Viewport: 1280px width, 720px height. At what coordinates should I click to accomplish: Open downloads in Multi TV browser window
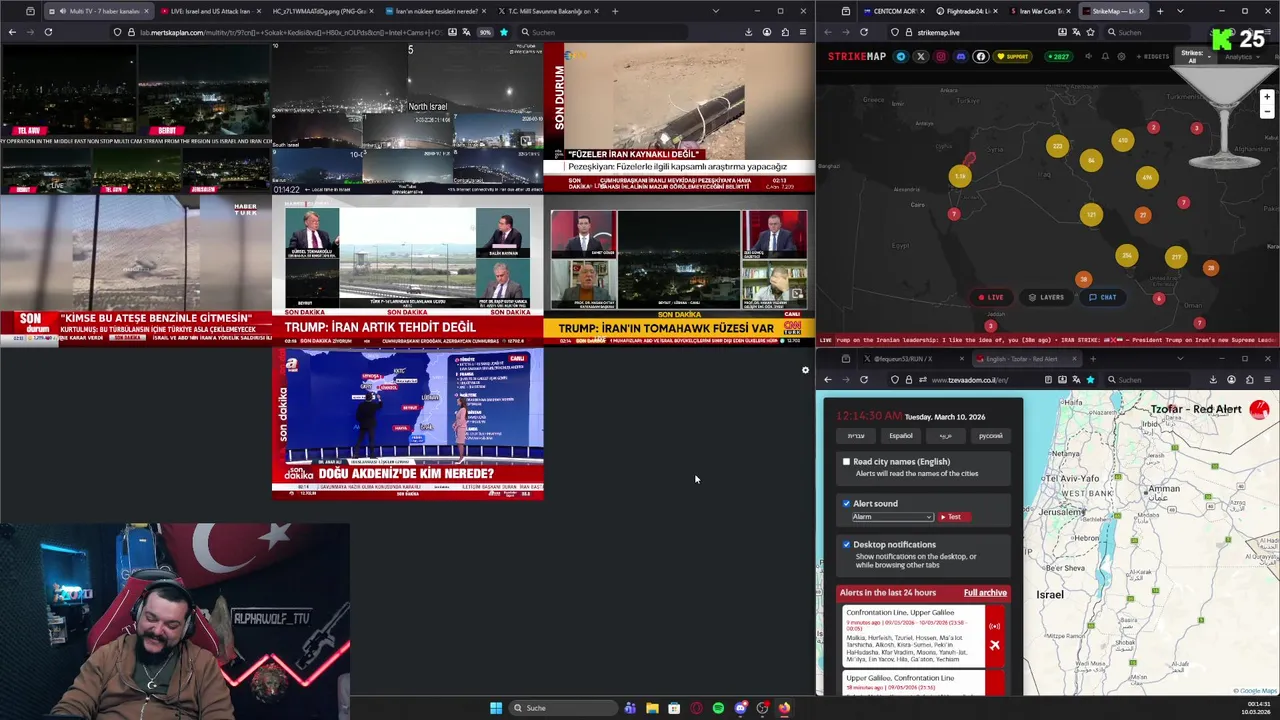pos(749,32)
